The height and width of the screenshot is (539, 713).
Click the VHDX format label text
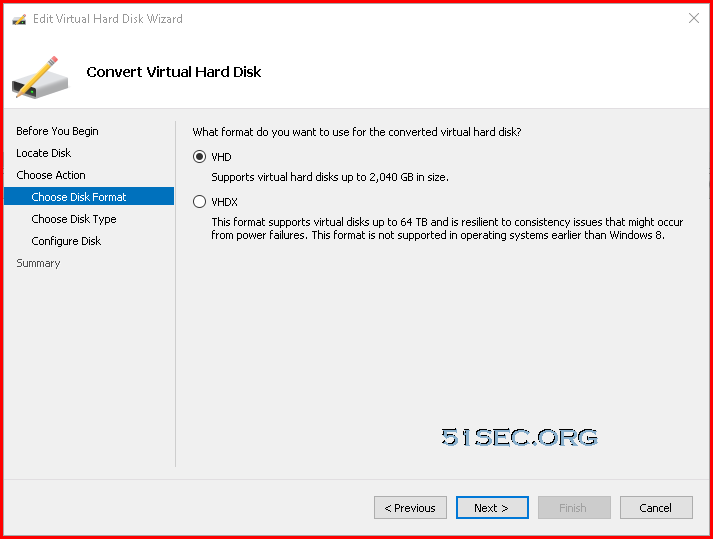point(225,202)
